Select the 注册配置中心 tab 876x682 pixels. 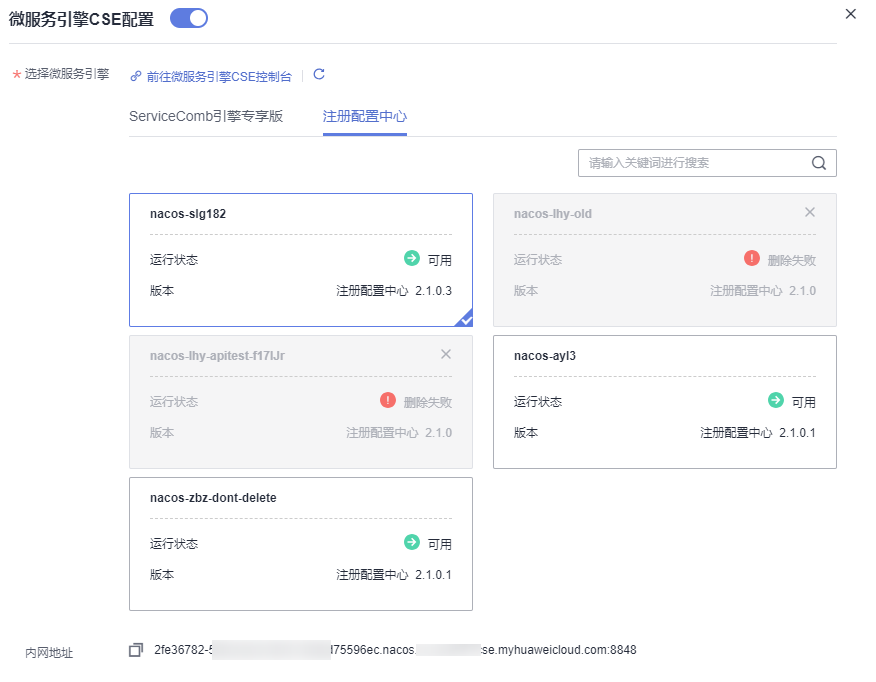[364, 116]
